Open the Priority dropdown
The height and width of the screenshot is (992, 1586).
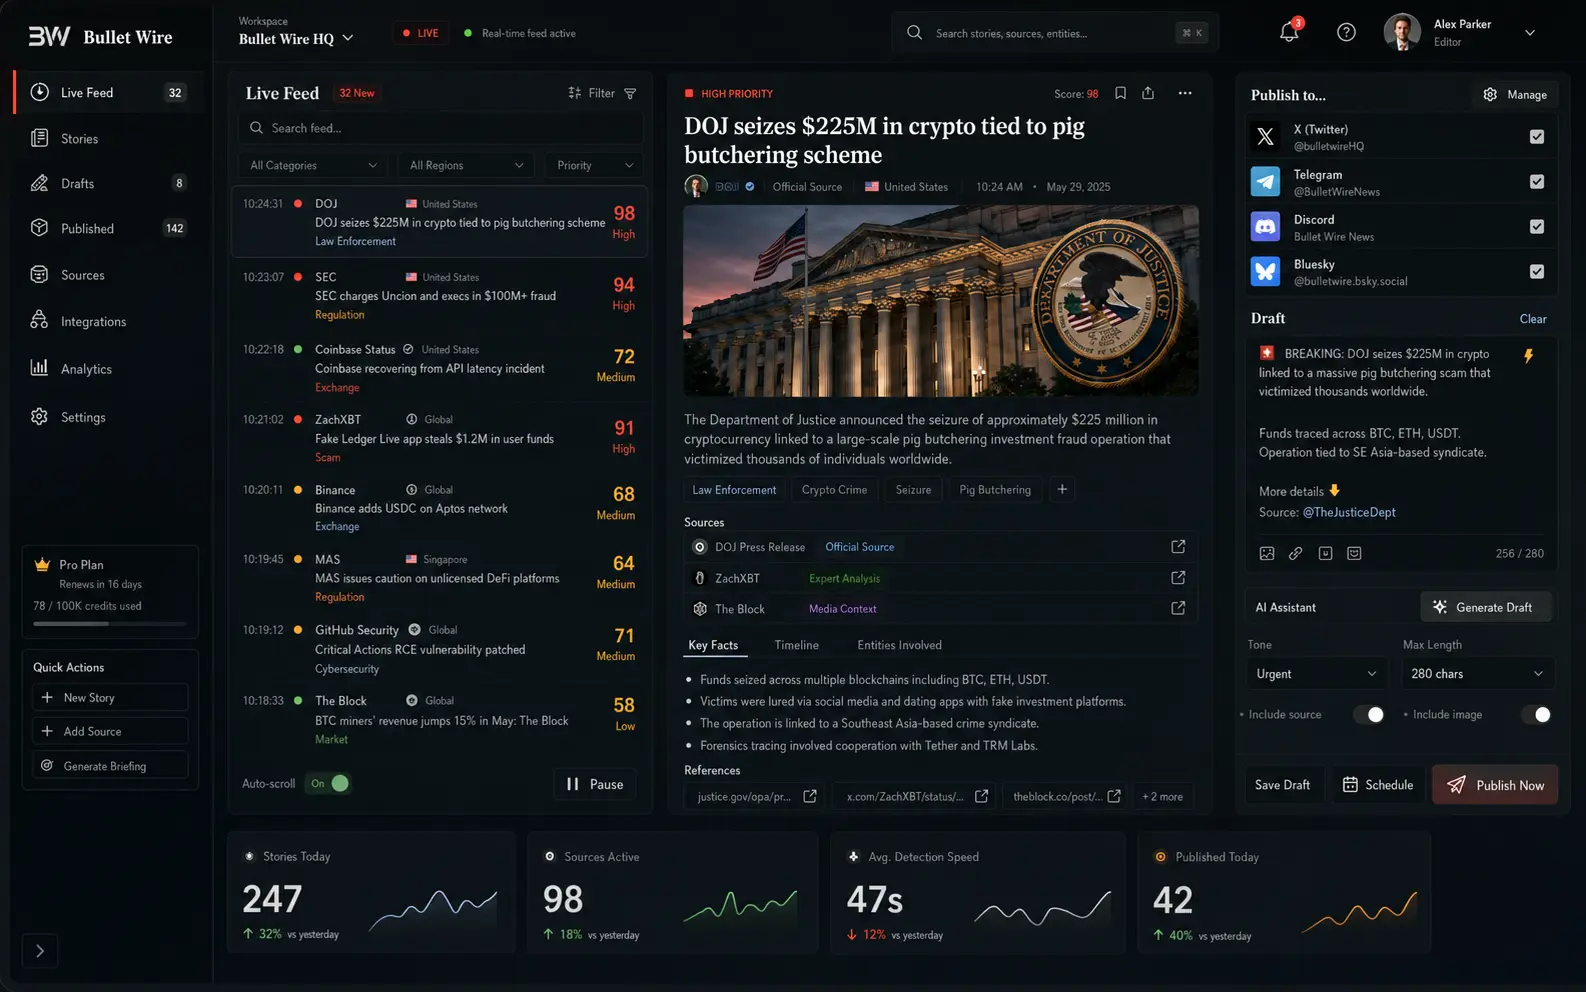pos(594,165)
